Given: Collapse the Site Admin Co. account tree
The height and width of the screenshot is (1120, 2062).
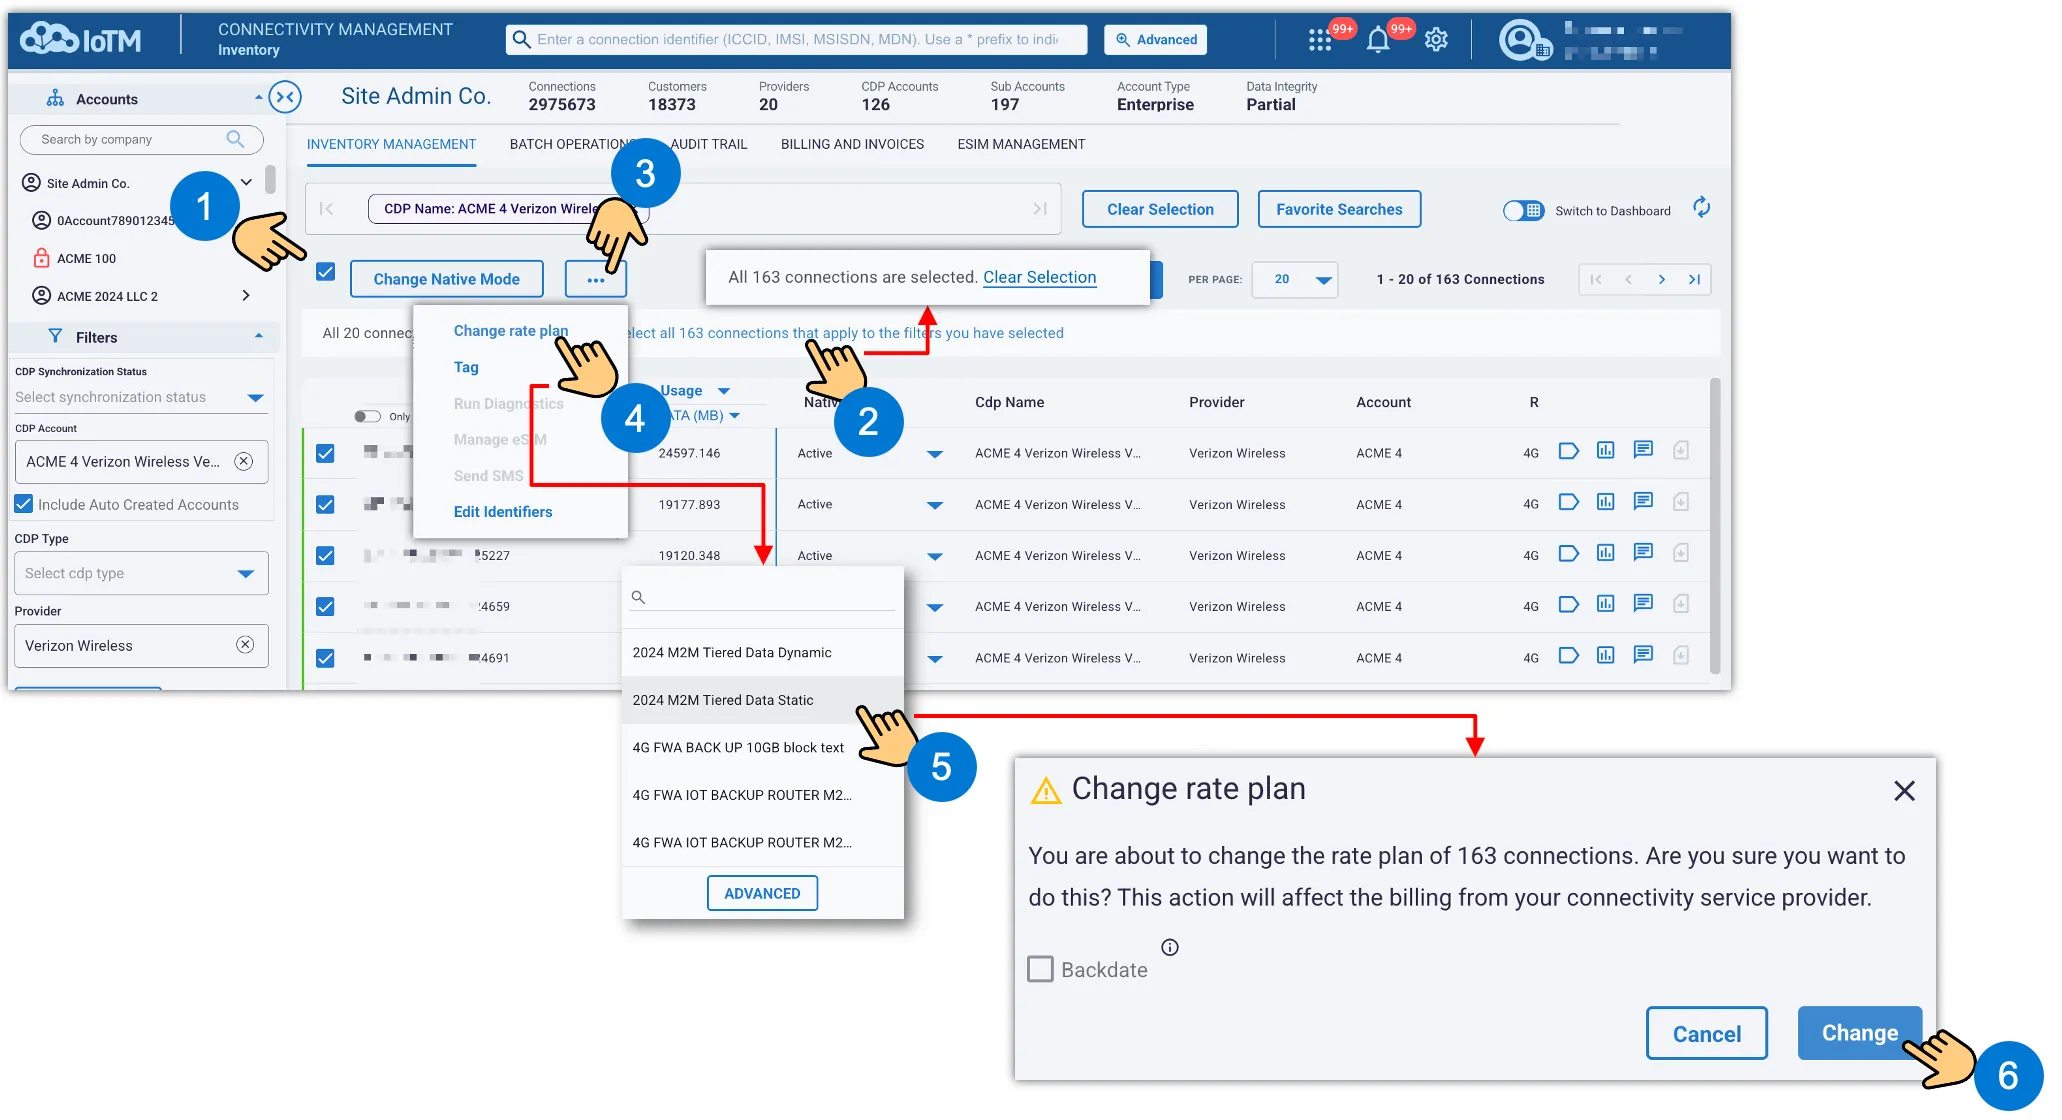Looking at the screenshot, I should click(246, 182).
